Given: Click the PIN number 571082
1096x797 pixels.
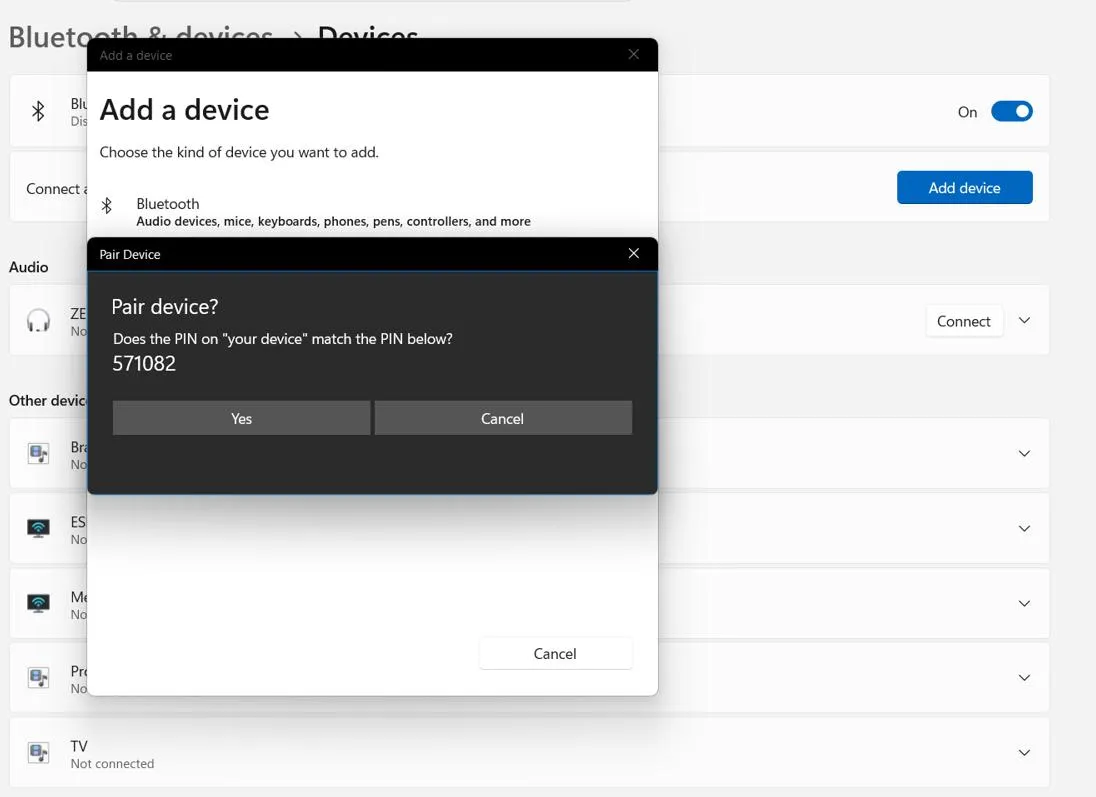Looking at the screenshot, I should coord(144,364).
